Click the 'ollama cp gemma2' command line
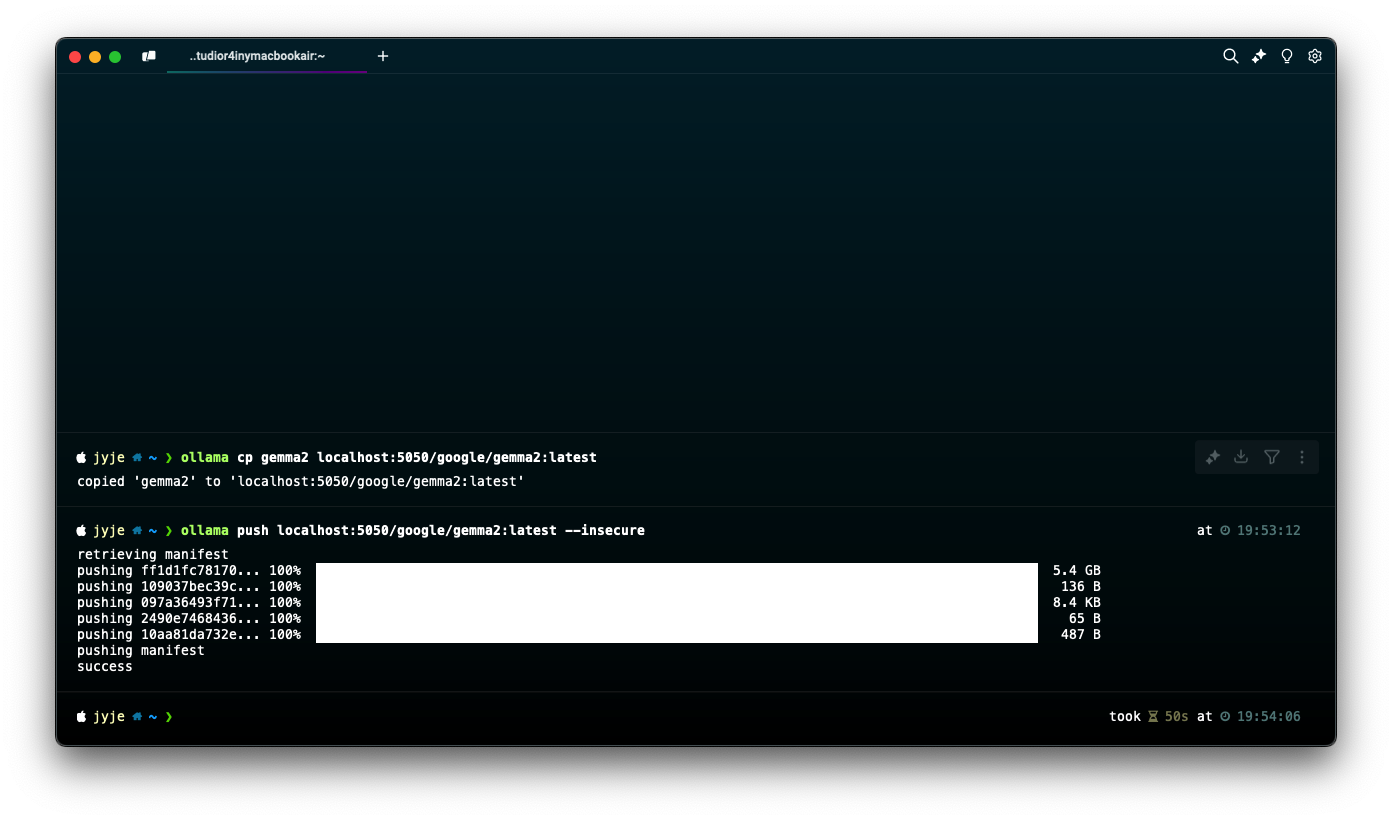 (x=388, y=458)
